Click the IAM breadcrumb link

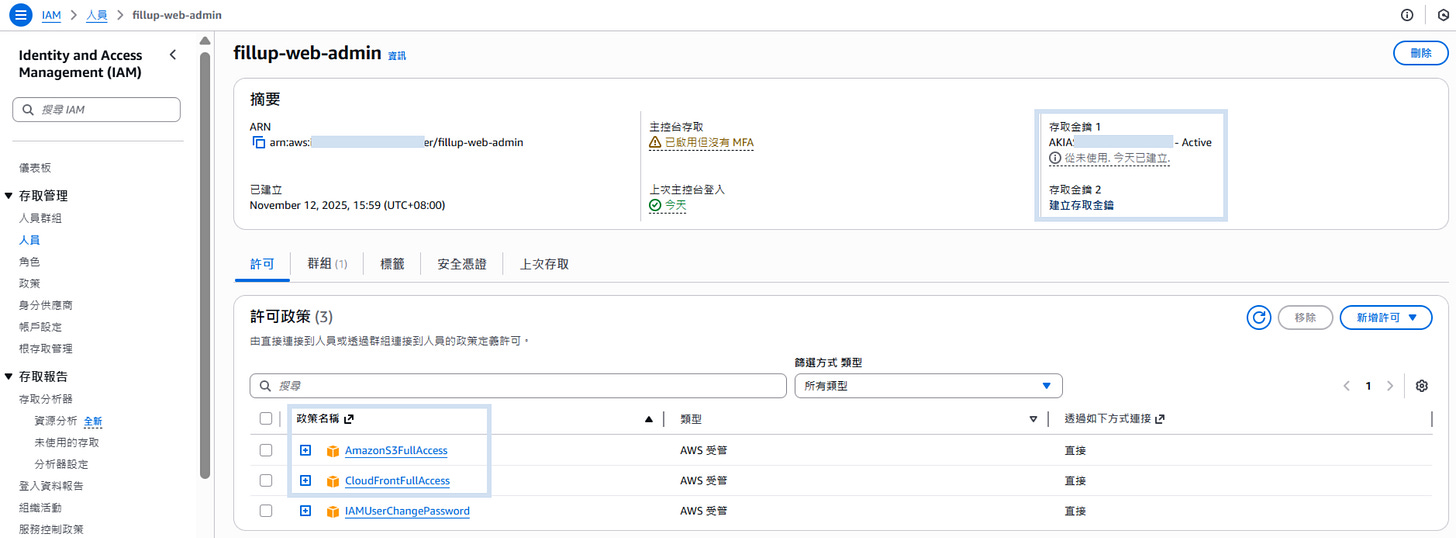pos(52,15)
